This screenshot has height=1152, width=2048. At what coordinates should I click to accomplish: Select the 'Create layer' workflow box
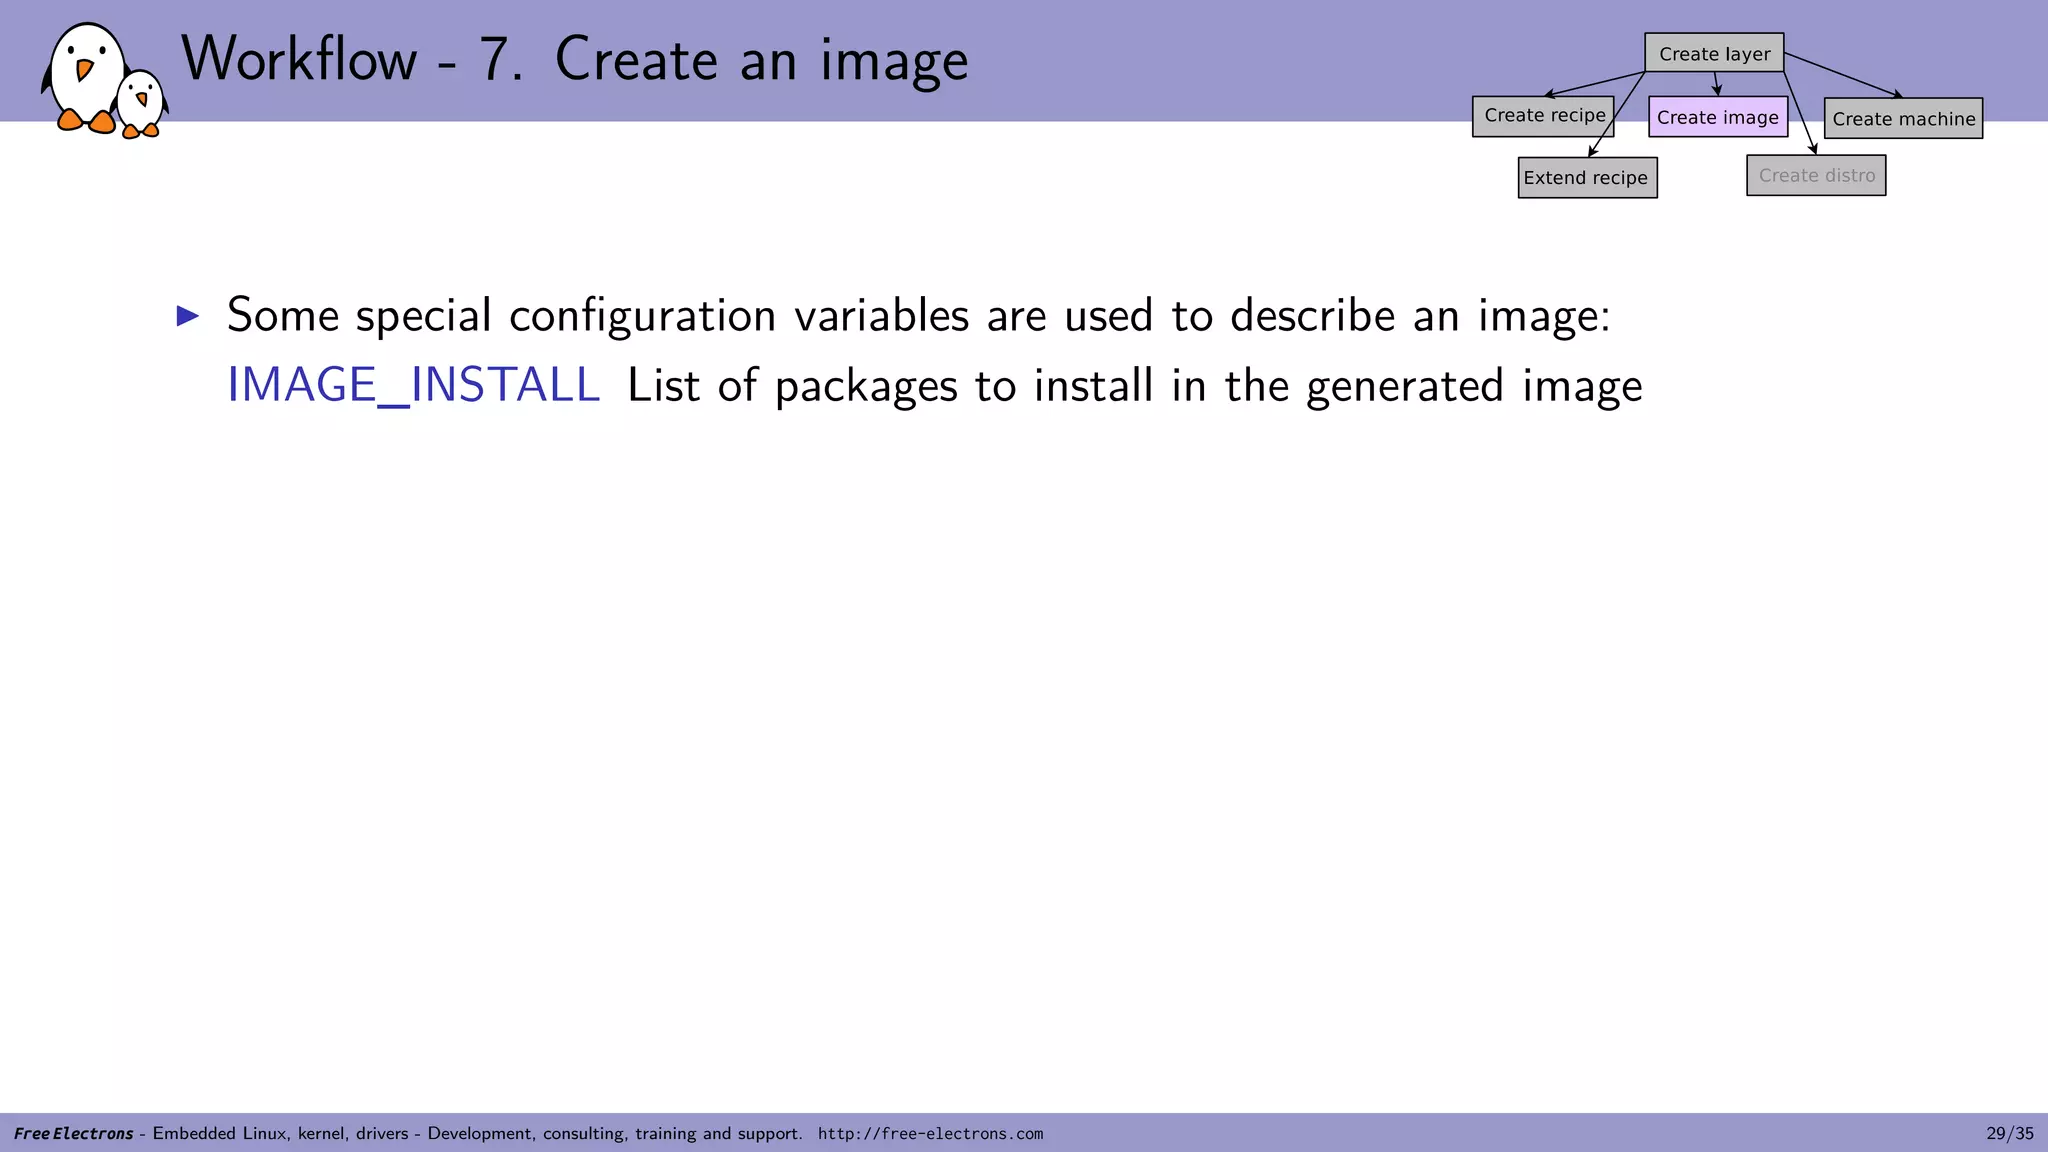[1714, 53]
